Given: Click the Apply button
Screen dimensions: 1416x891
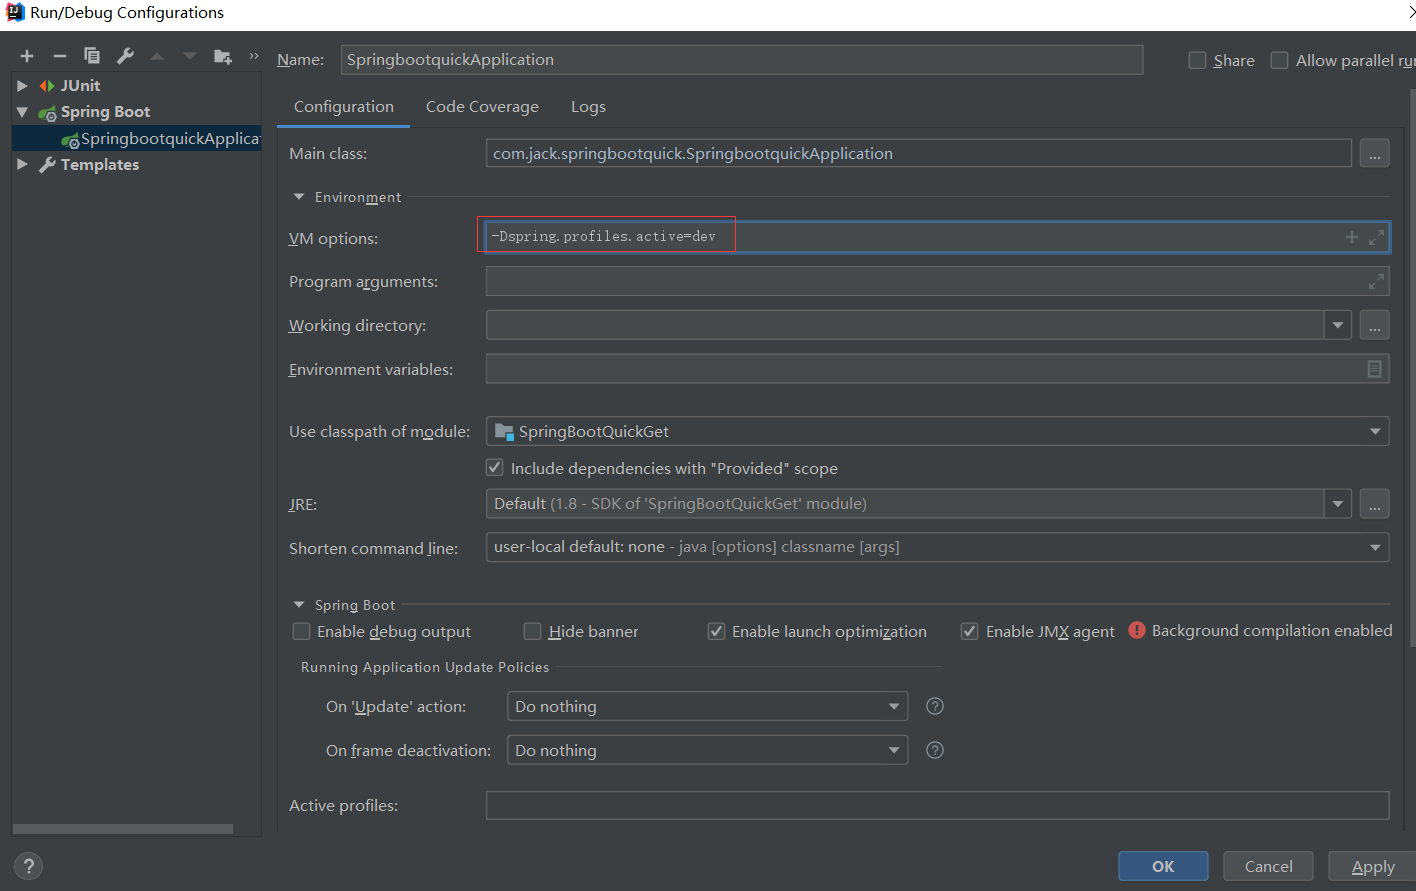Looking at the screenshot, I should point(1372,866).
